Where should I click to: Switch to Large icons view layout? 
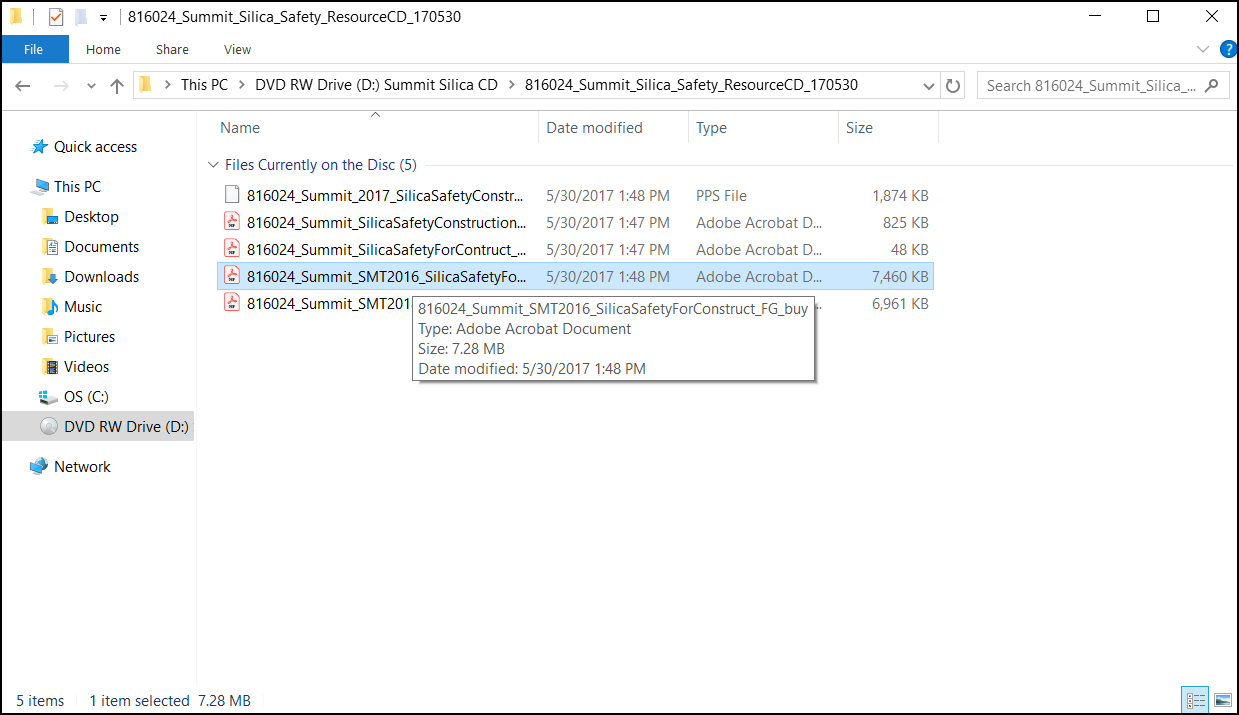pos(1221,700)
